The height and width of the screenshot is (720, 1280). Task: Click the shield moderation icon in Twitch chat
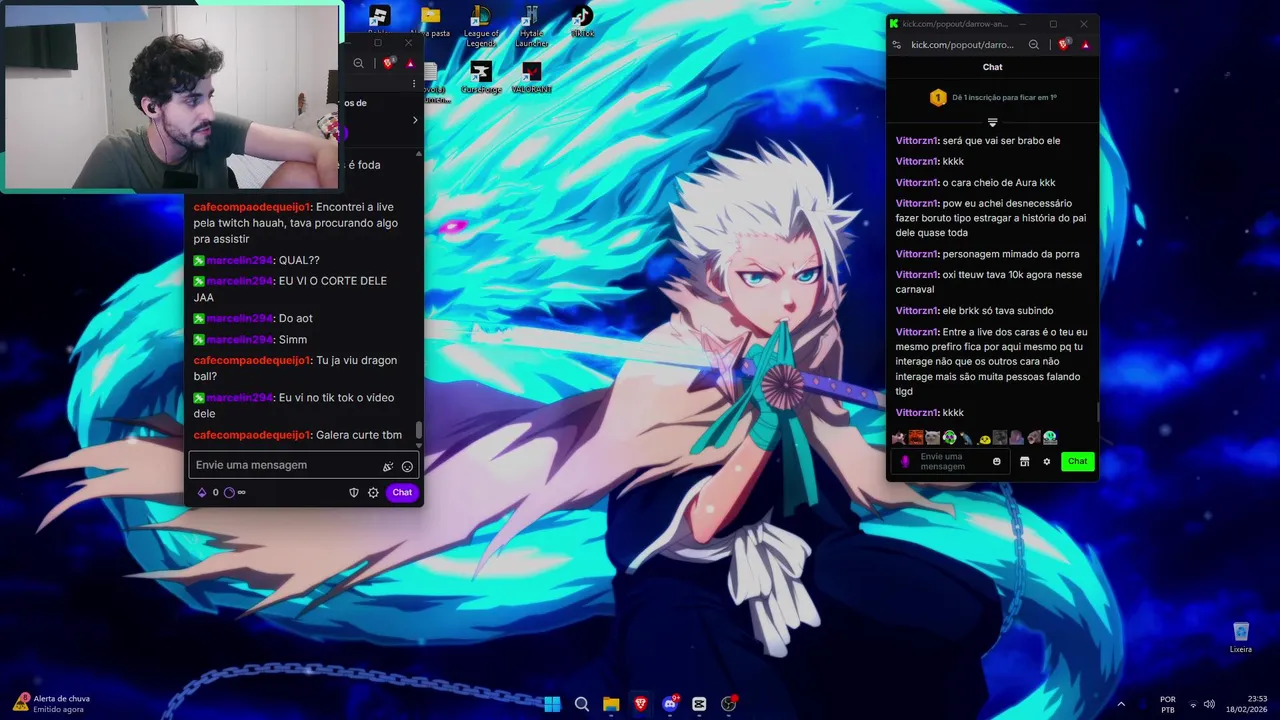pyautogui.click(x=353, y=492)
